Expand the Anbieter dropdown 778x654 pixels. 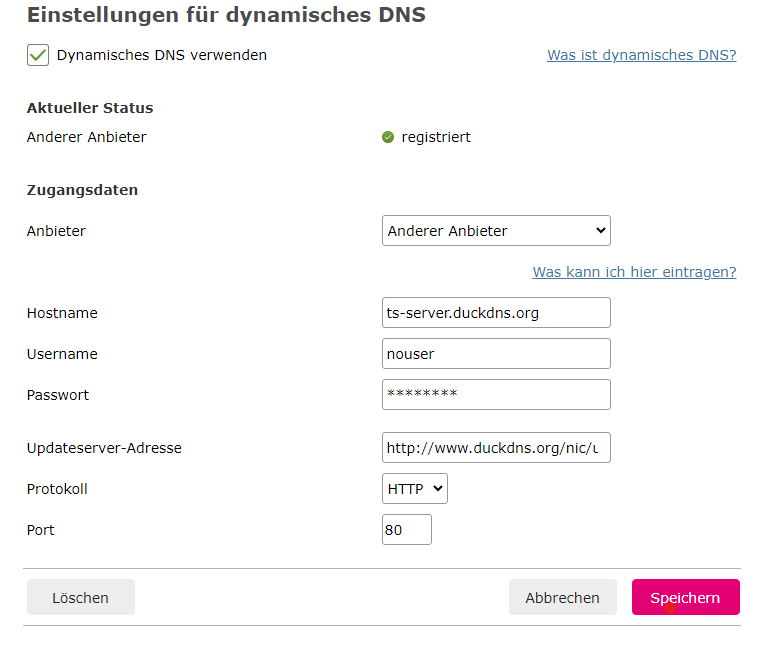(496, 231)
